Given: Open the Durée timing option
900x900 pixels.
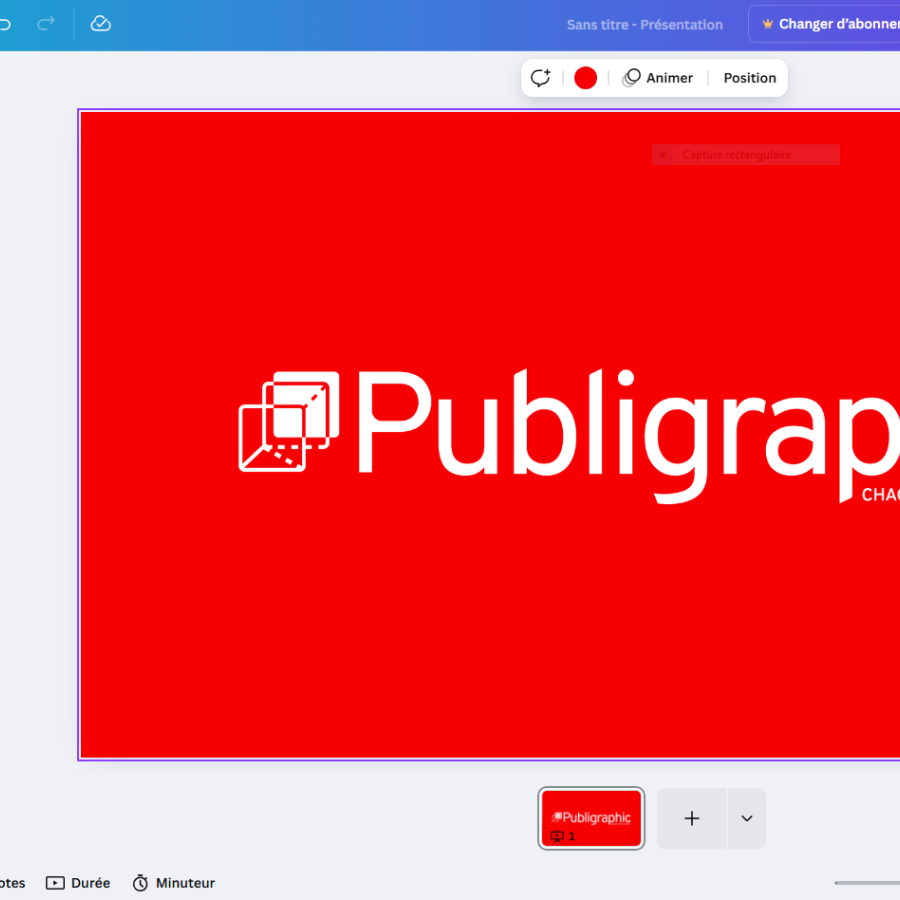Looking at the screenshot, I should pos(78,883).
